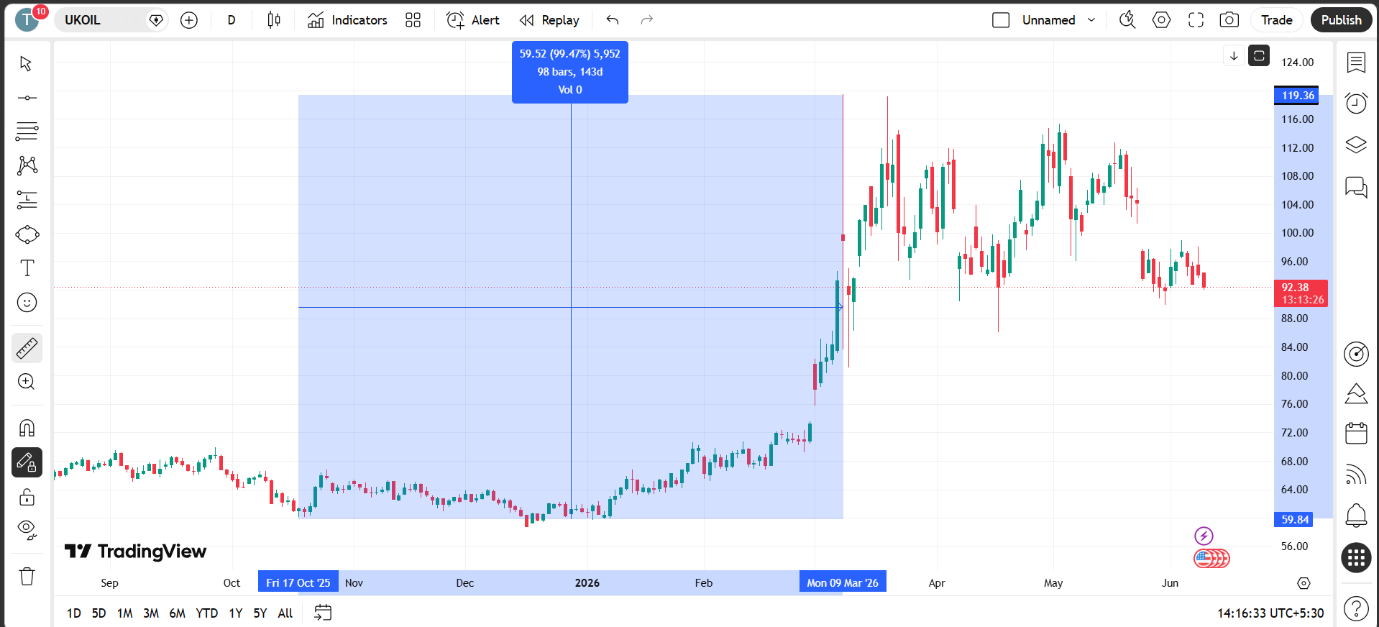The image size is (1379, 627).
Task: Add symbol with the plus circle icon
Action: click(x=189, y=20)
